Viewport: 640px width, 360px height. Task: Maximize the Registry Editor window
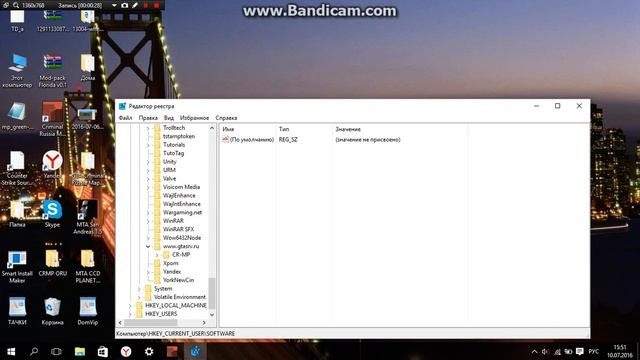click(558, 106)
